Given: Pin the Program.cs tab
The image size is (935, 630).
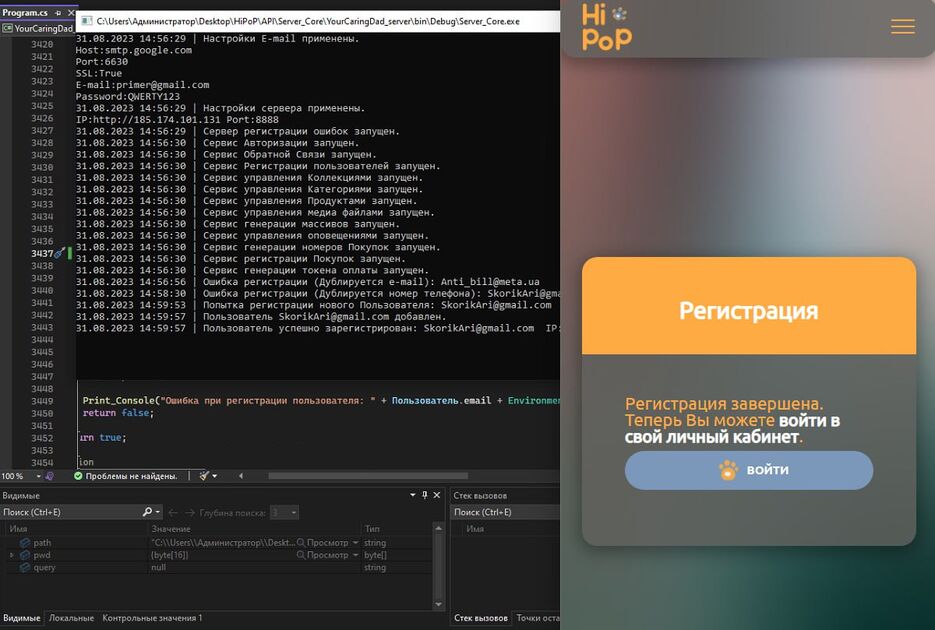Looking at the screenshot, I should [56, 12].
